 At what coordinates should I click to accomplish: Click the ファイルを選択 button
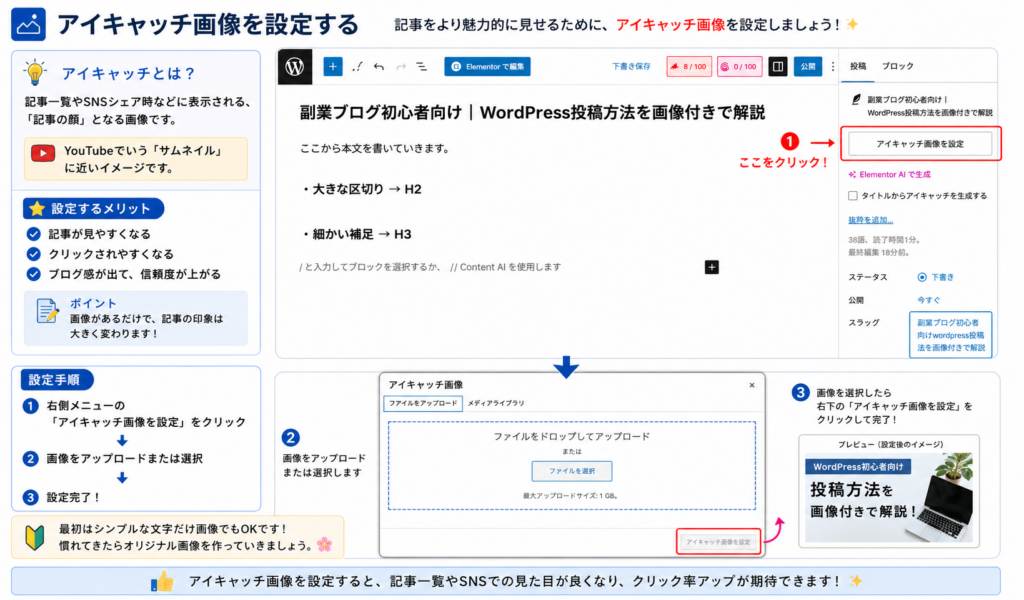tap(571, 471)
